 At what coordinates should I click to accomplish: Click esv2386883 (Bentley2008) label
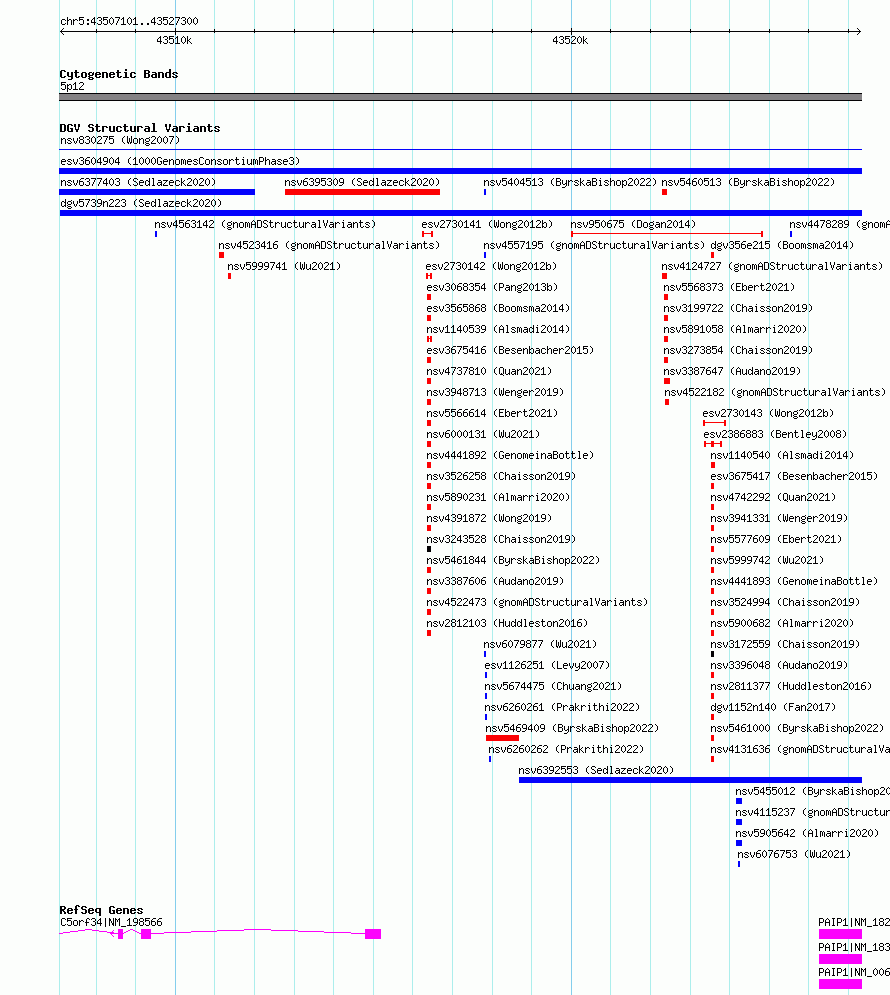tap(775, 433)
